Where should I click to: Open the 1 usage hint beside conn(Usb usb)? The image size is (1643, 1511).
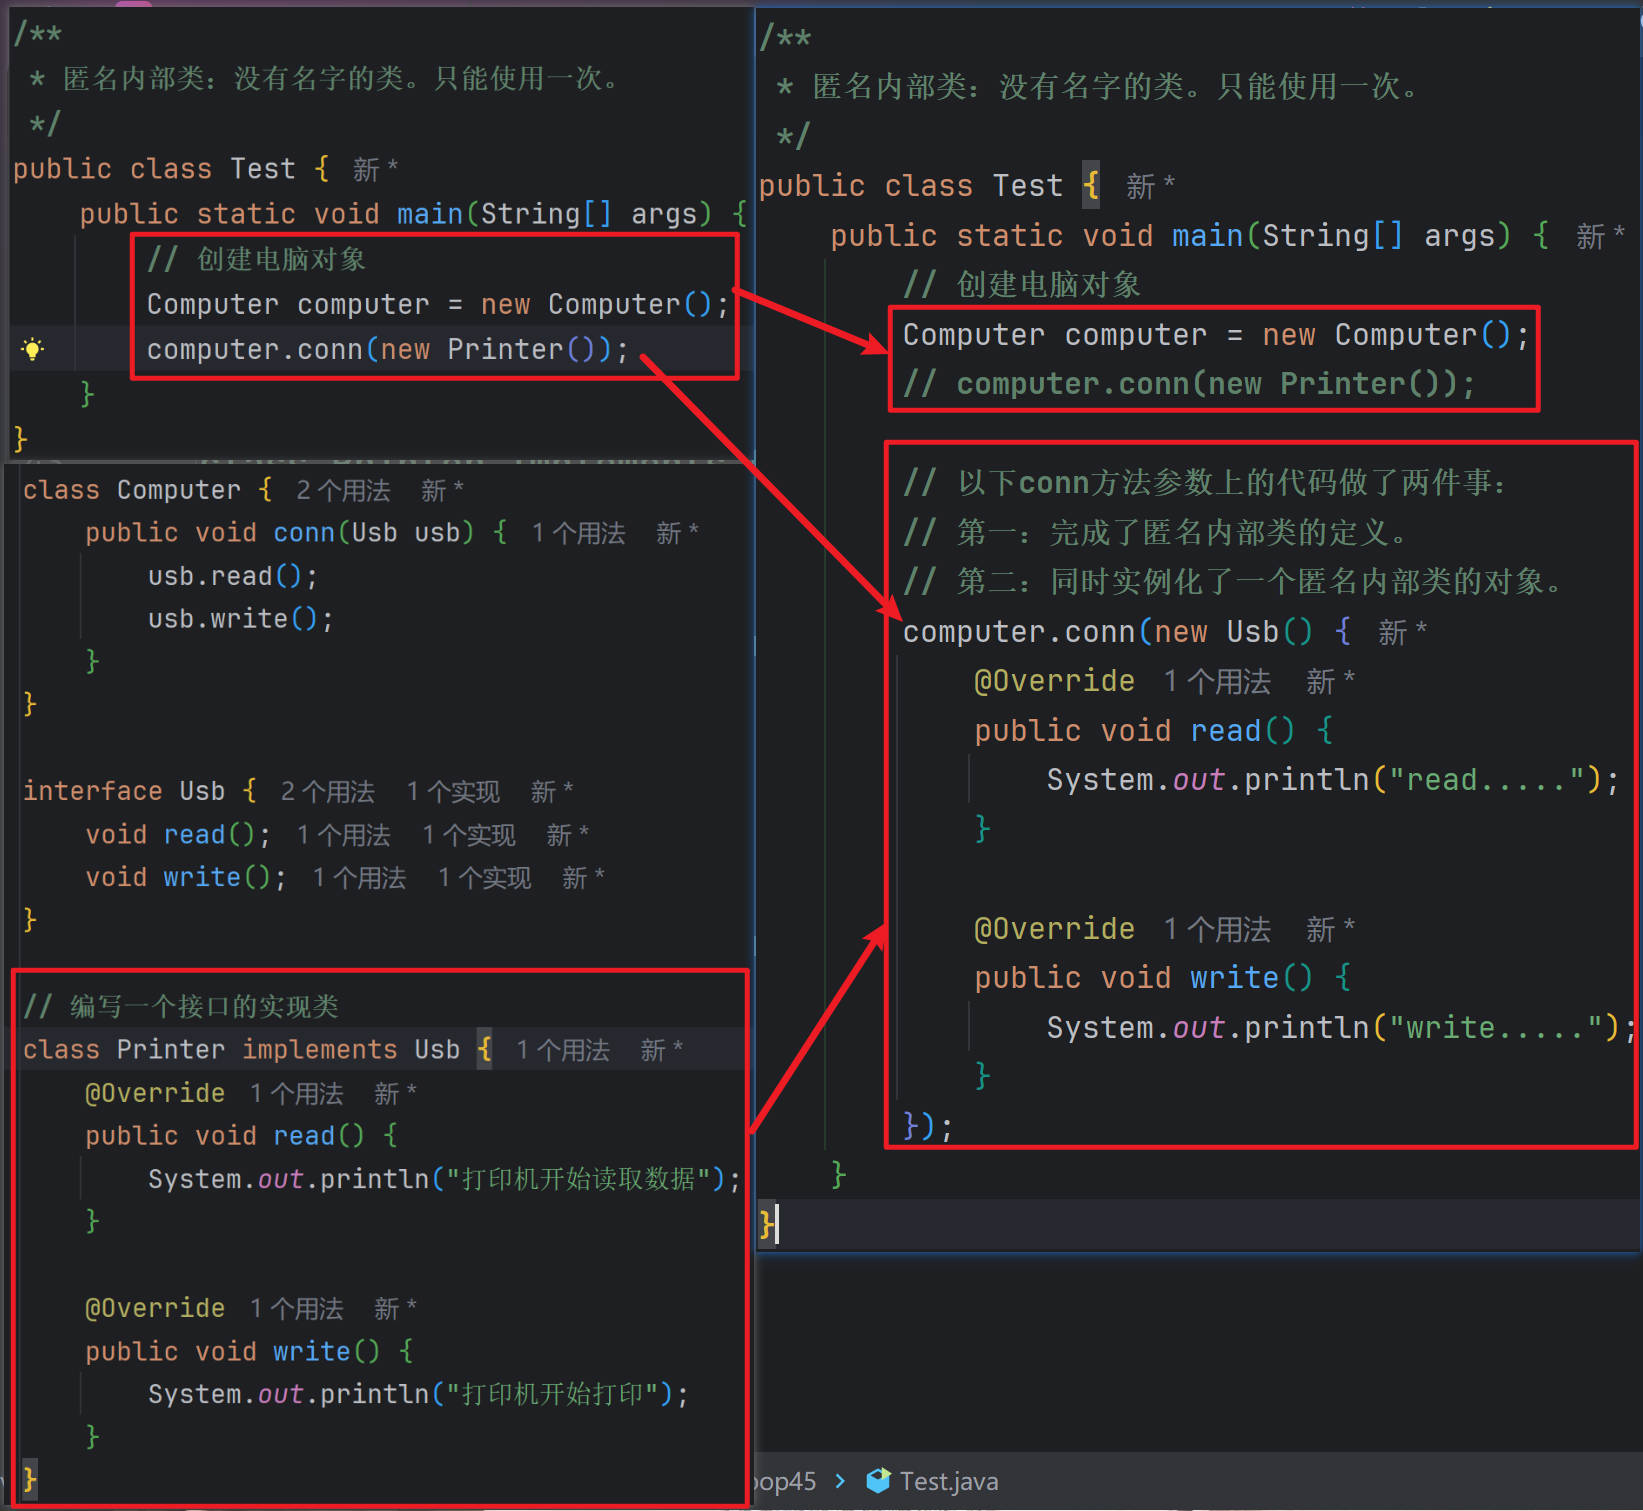[578, 533]
